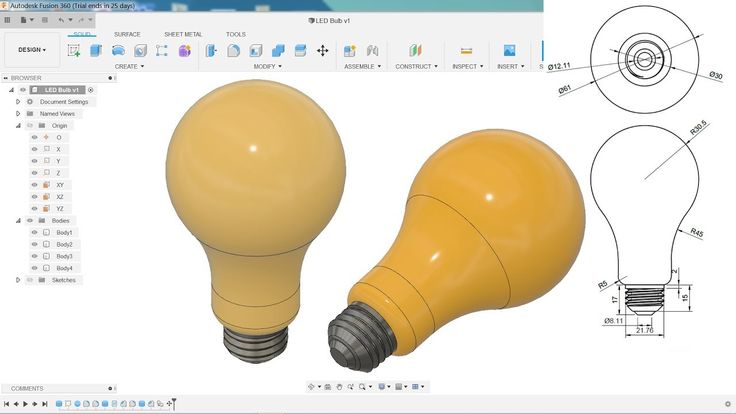Switch to the SOLID tab
This screenshot has width=736, height=414.
(82, 34)
